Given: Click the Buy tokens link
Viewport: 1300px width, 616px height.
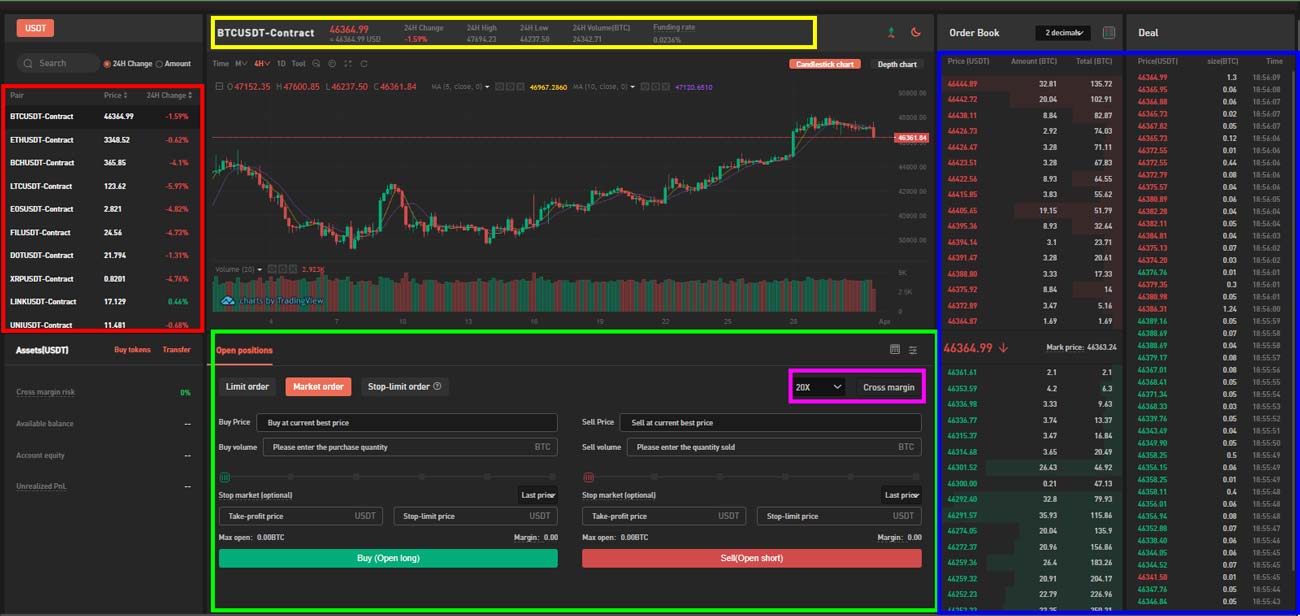Looking at the screenshot, I should click(132, 350).
